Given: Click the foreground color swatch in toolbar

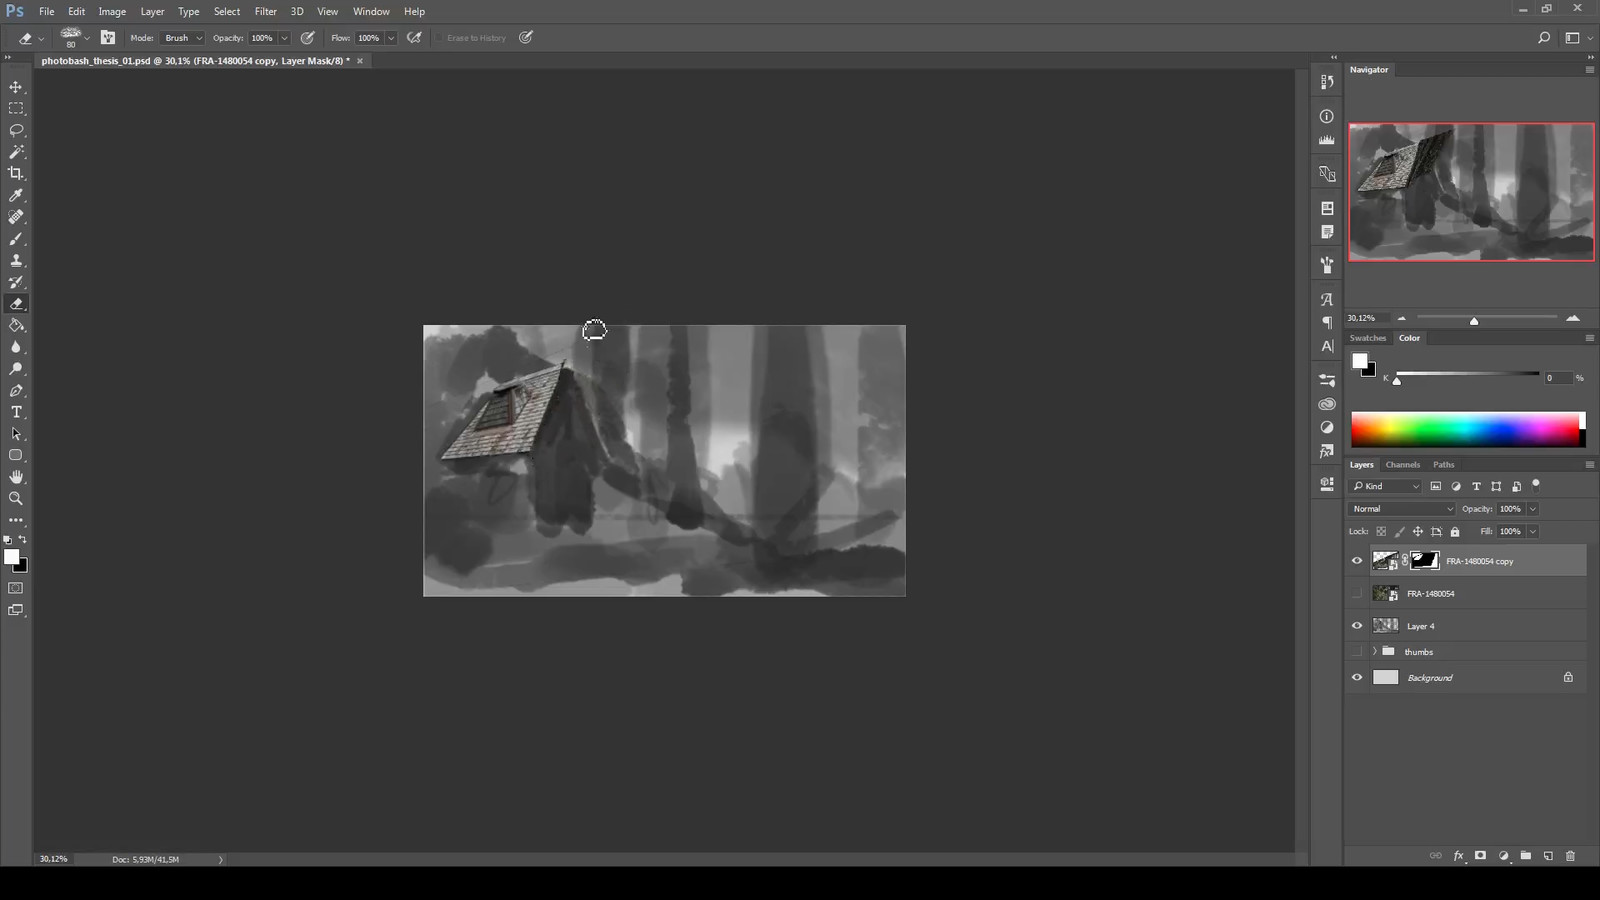Looking at the screenshot, I should (11, 557).
